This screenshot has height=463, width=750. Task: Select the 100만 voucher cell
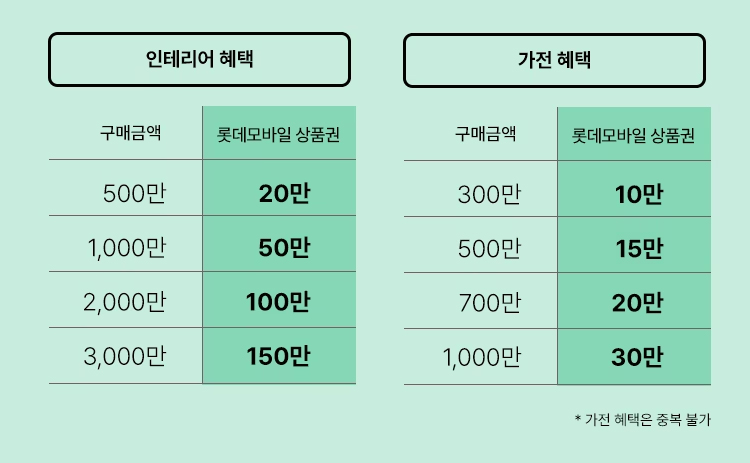point(279,301)
